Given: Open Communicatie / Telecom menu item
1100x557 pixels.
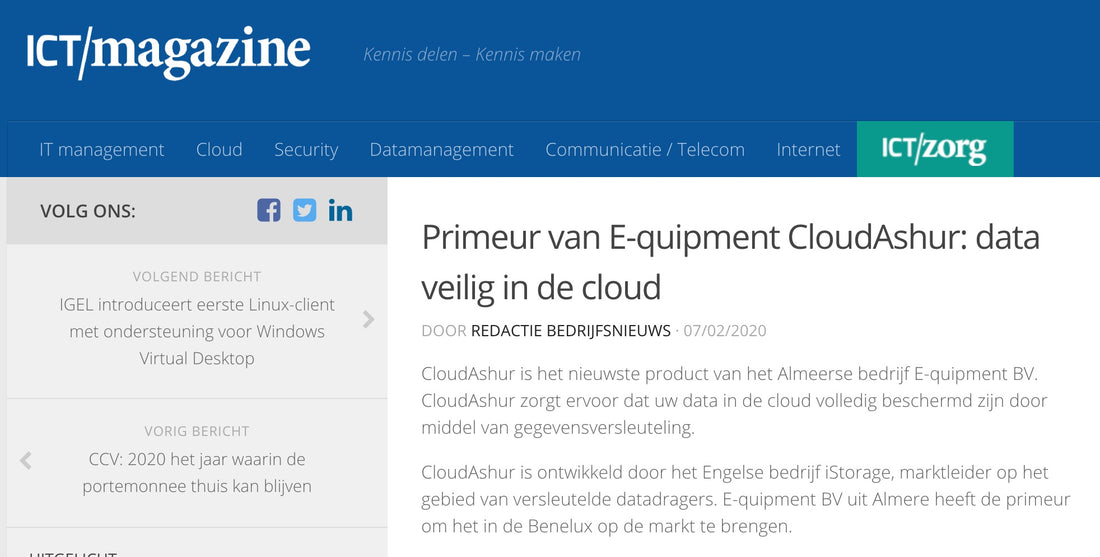Looking at the screenshot, I should click(644, 150).
